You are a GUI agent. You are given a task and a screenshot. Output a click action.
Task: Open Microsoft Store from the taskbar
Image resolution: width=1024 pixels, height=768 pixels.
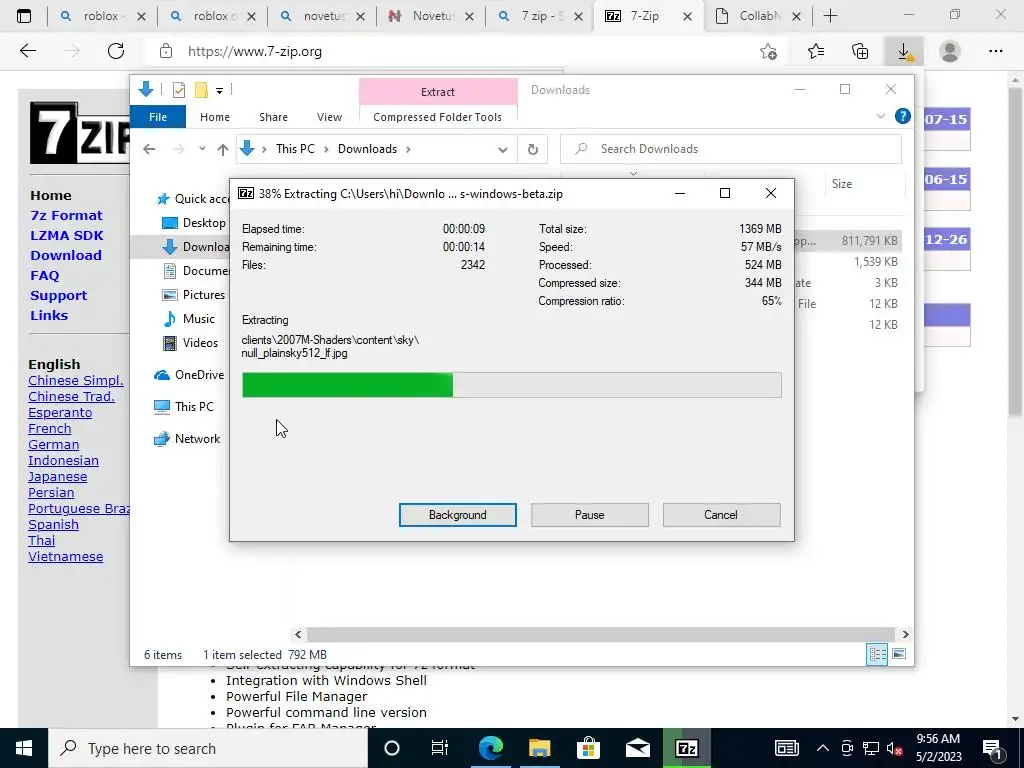(588, 748)
